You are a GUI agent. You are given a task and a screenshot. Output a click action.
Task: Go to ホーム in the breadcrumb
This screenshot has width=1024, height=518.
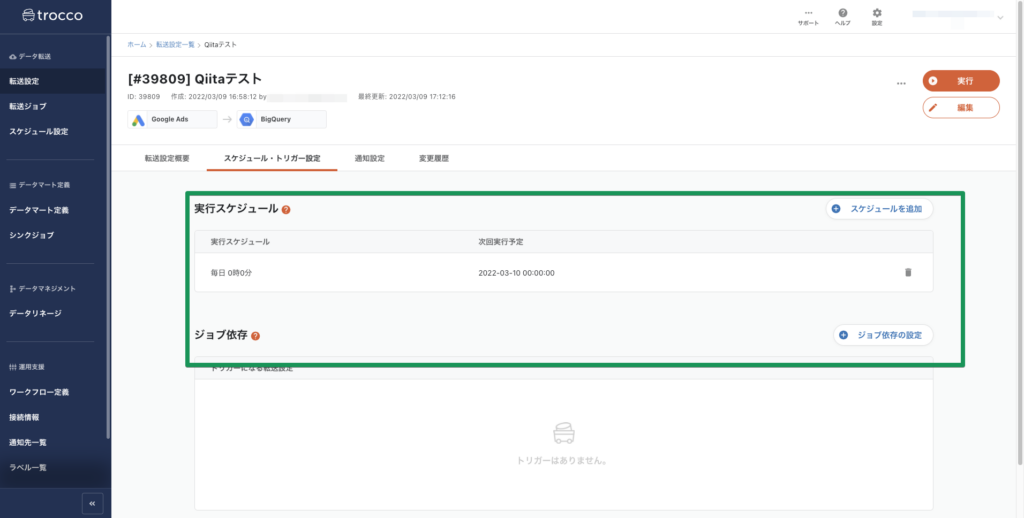(136, 45)
